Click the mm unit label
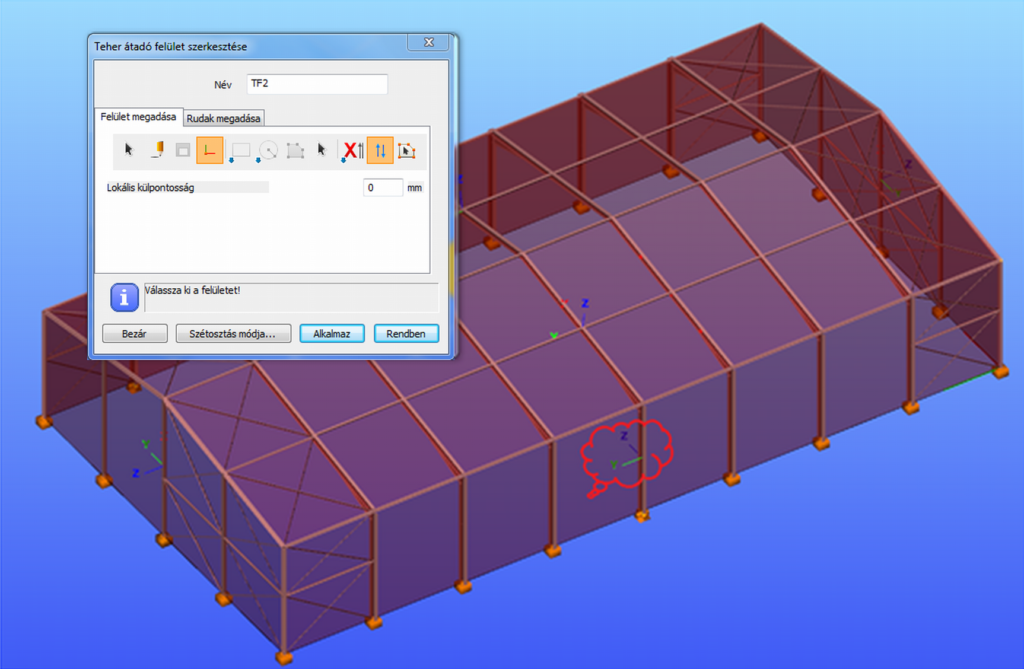 [415, 188]
